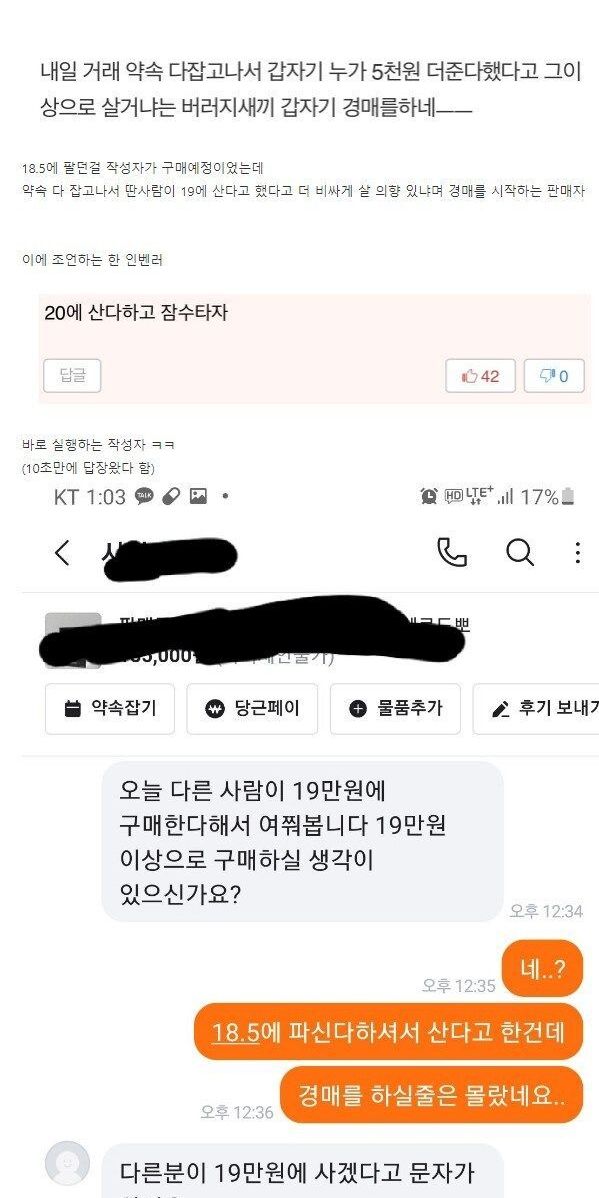Open chat search magnifier icon
Viewport: 599px width, 1198px height.
coord(520,552)
